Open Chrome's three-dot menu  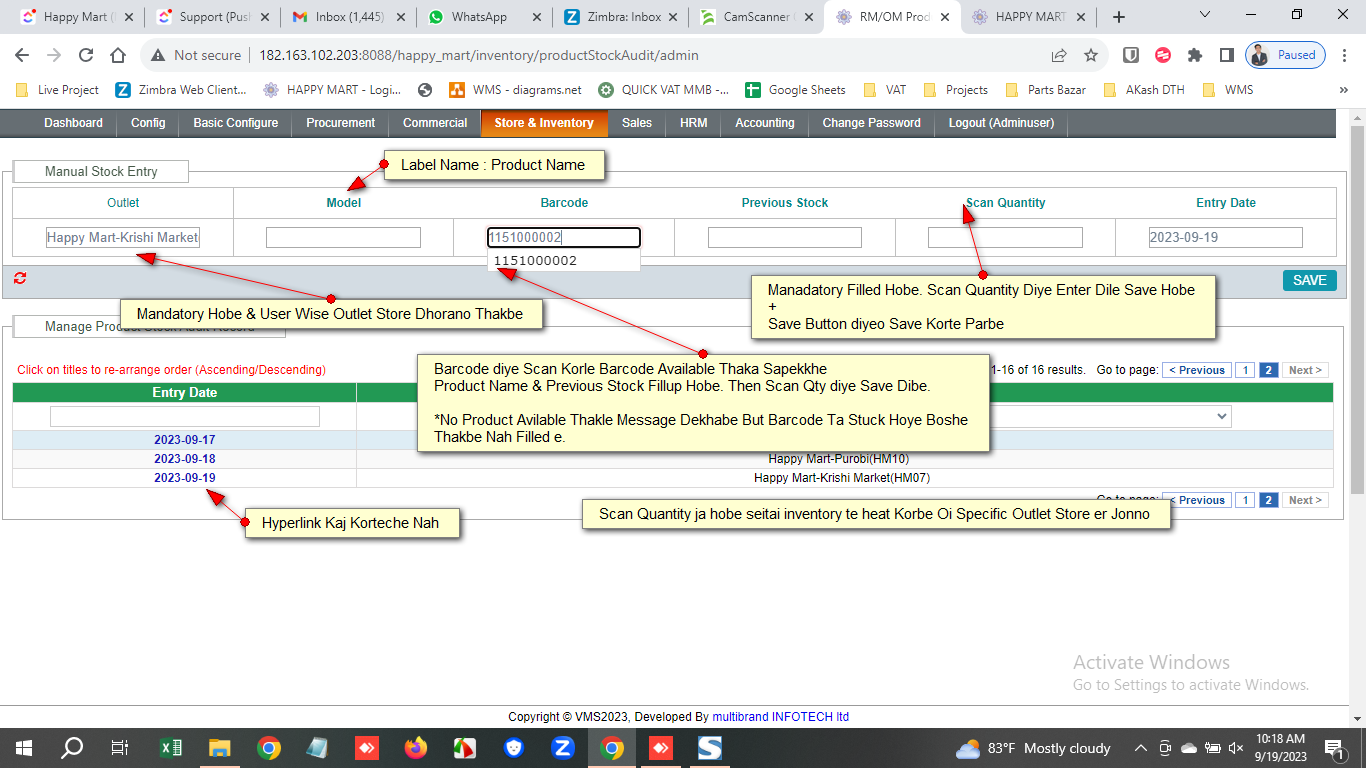[1343, 55]
